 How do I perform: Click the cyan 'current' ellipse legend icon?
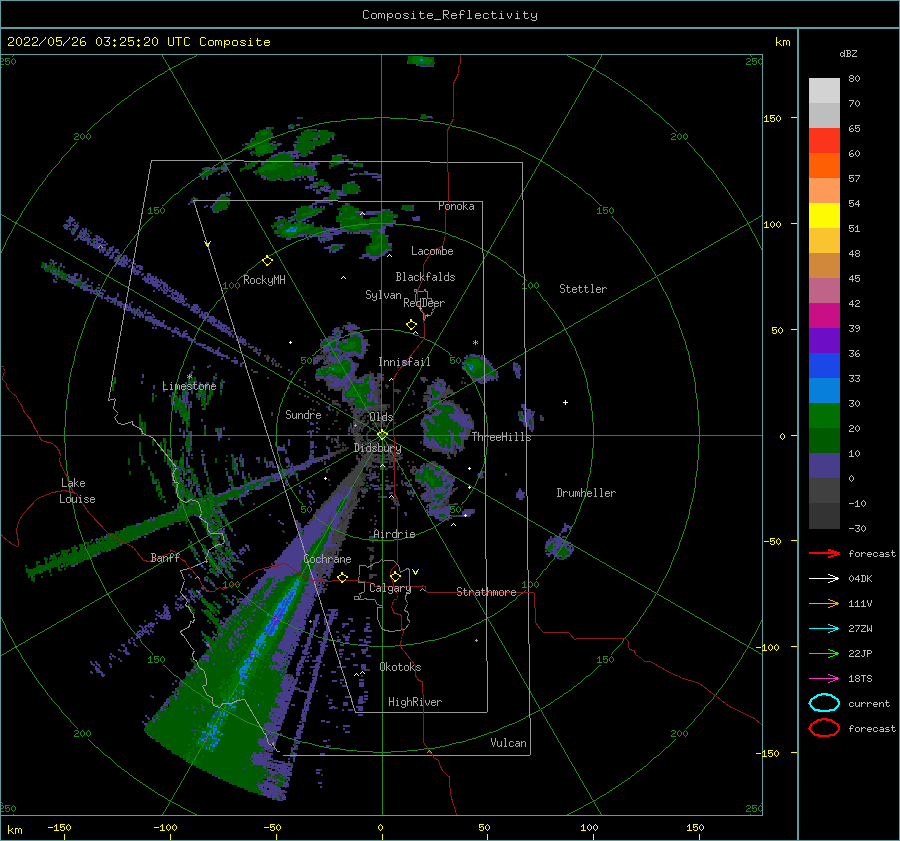click(824, 703)
